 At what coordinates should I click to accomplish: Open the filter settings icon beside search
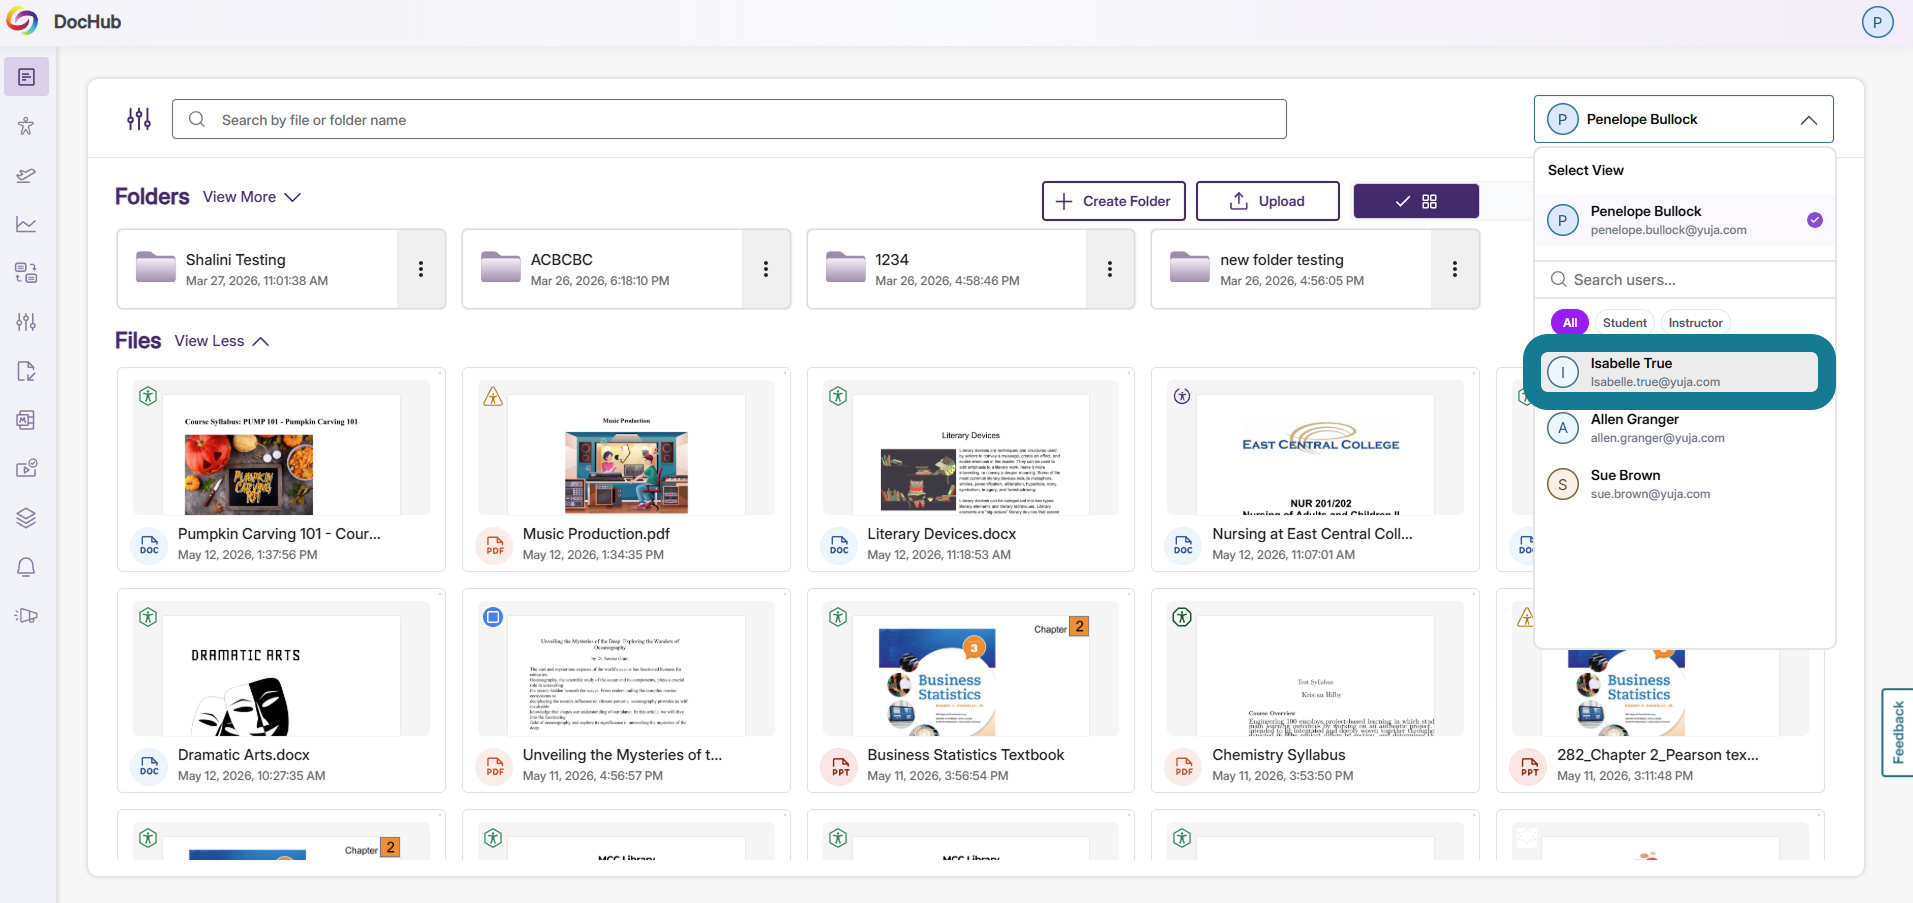coord(139,119)
